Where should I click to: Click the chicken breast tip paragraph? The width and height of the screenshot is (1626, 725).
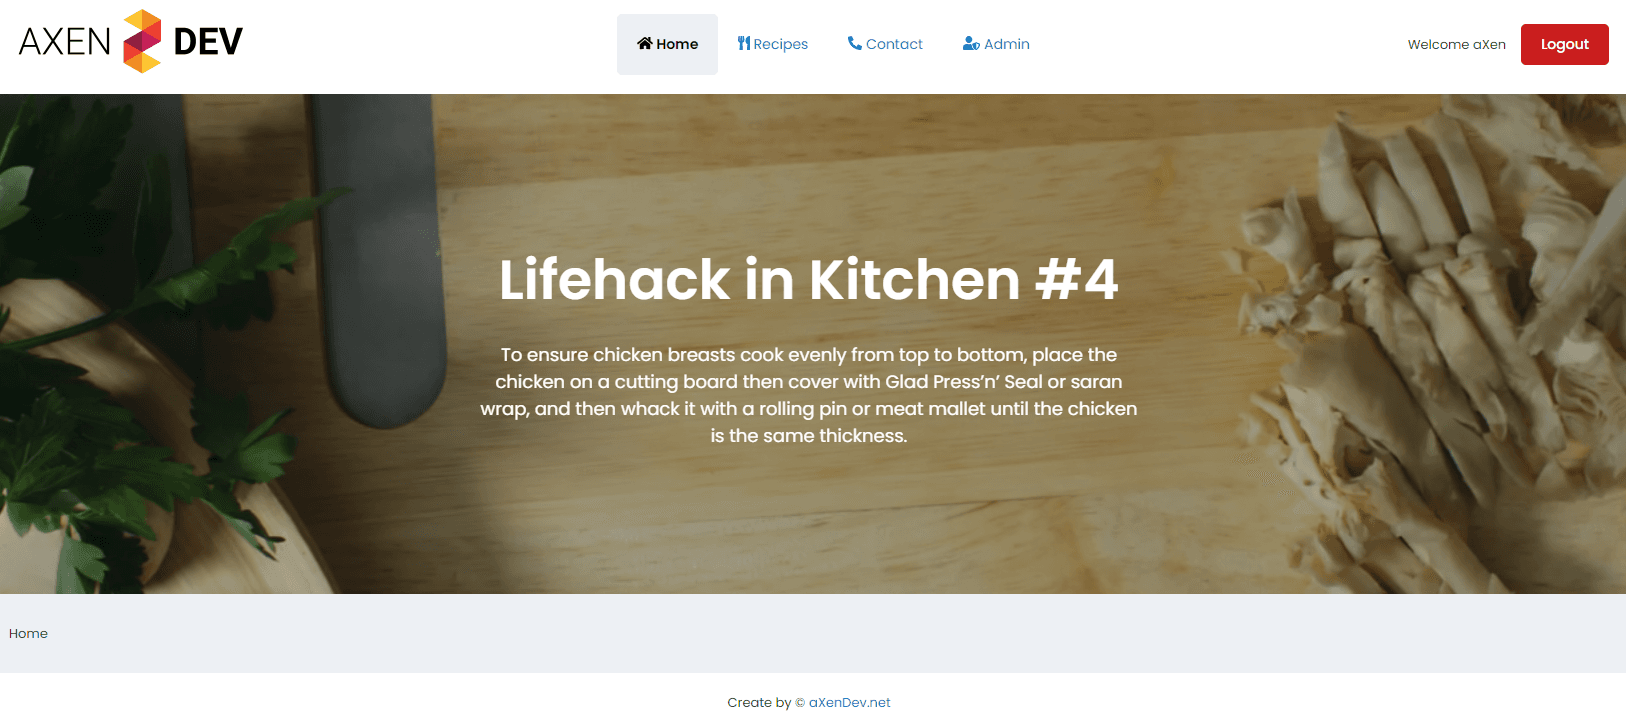click(808, 395)
